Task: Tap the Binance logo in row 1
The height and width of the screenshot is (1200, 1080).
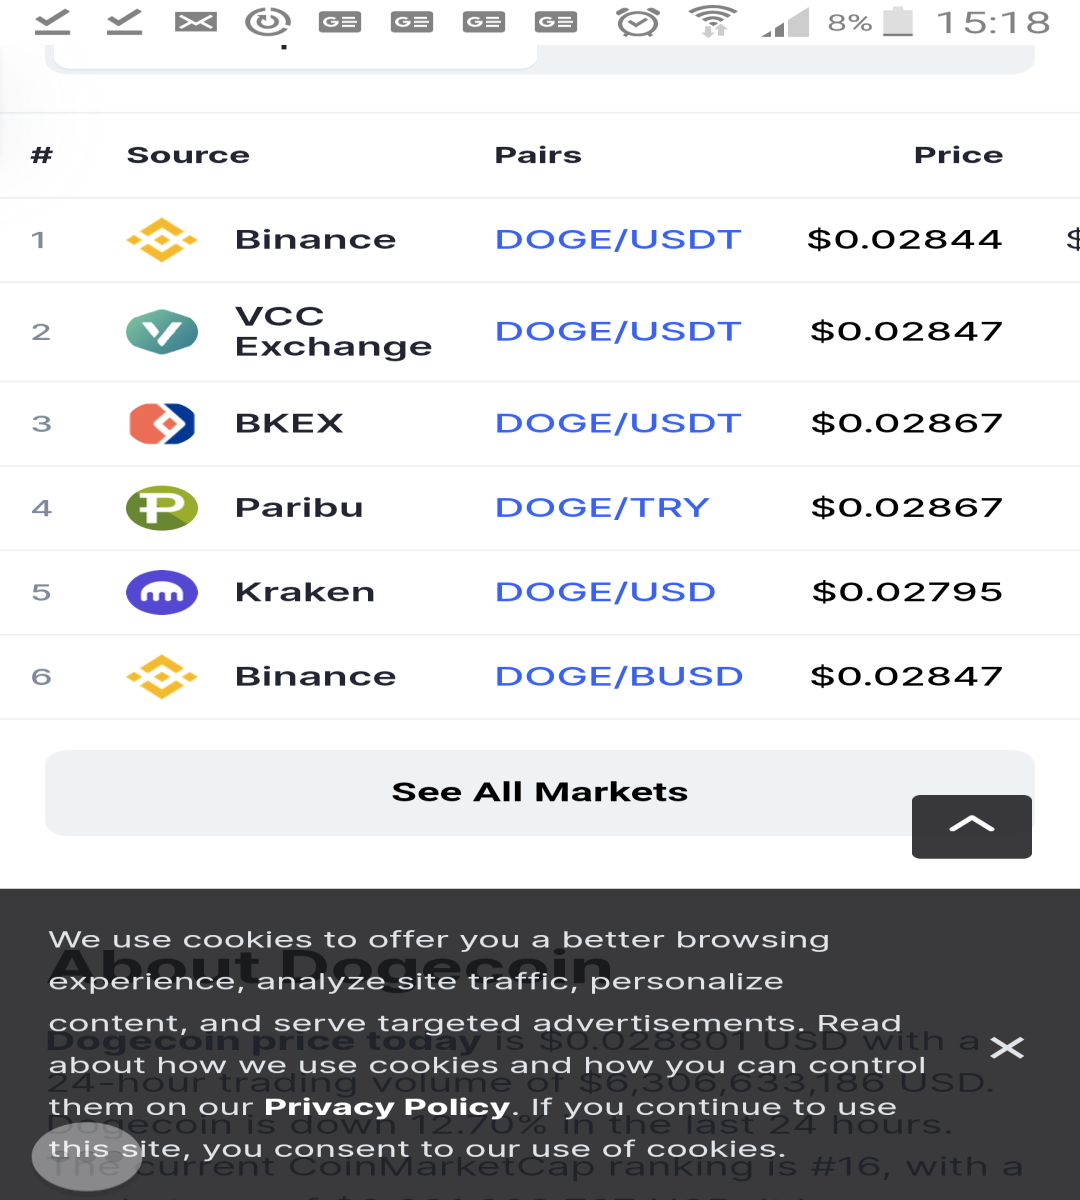Action: point(162,240)
